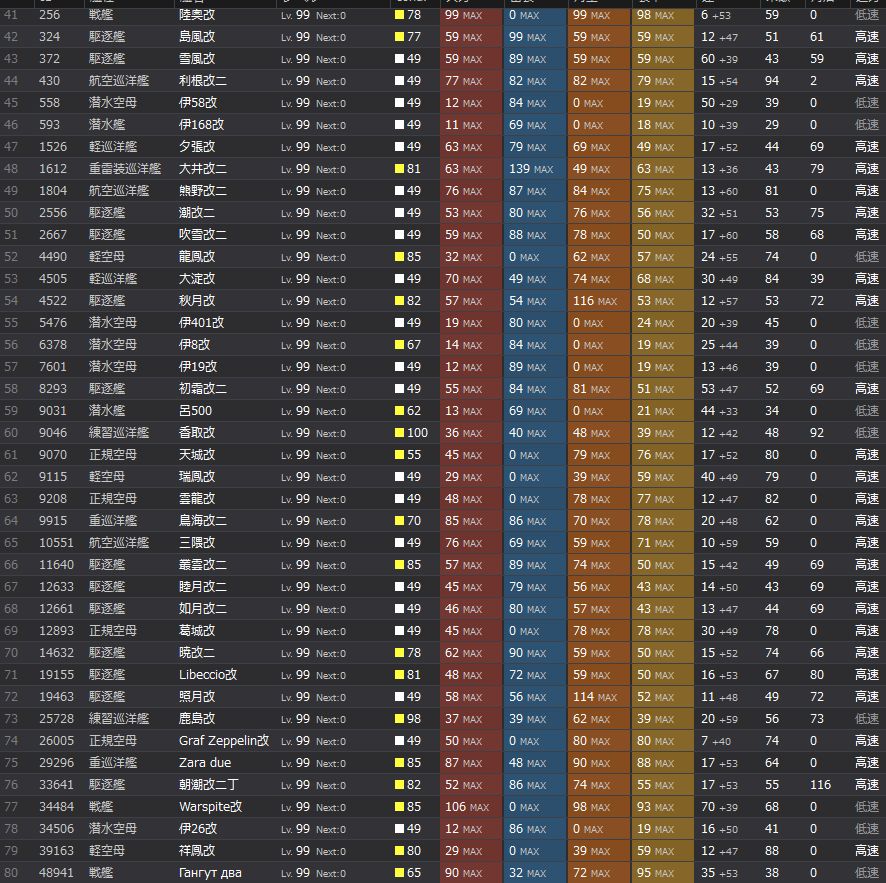
Task: Select the firepower value 106 MAX
Action: tap(466, 807)
